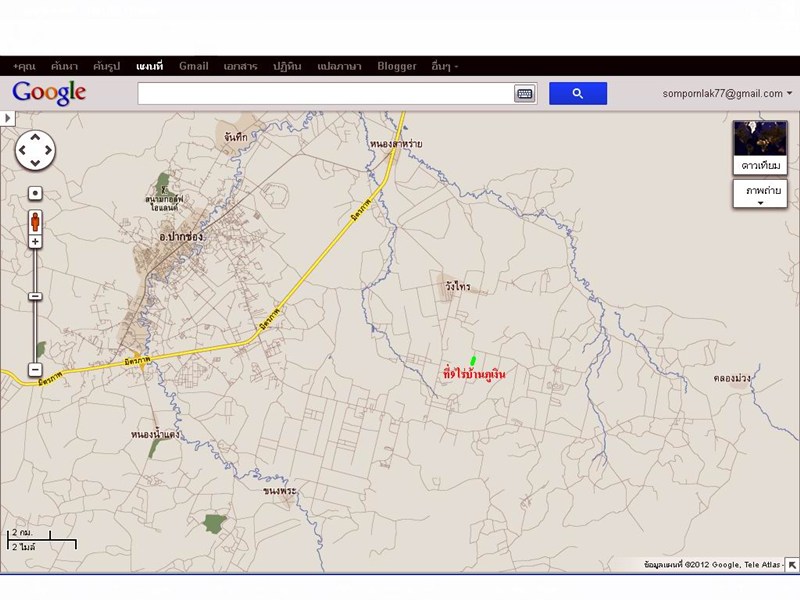Expand the left side panel arrow
Viewport: 800px width, 600px height.
[x=7, y=118]
